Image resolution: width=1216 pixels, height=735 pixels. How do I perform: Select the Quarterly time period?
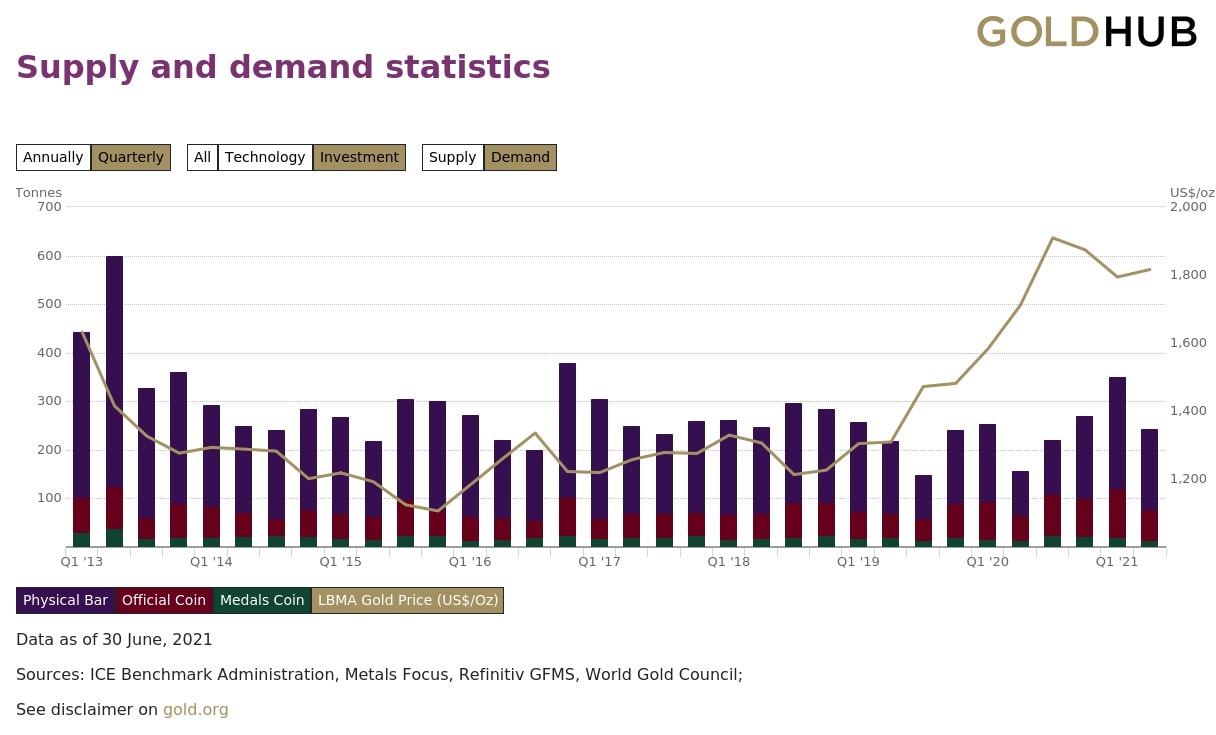pyautogui.click(x=130, y=157)
